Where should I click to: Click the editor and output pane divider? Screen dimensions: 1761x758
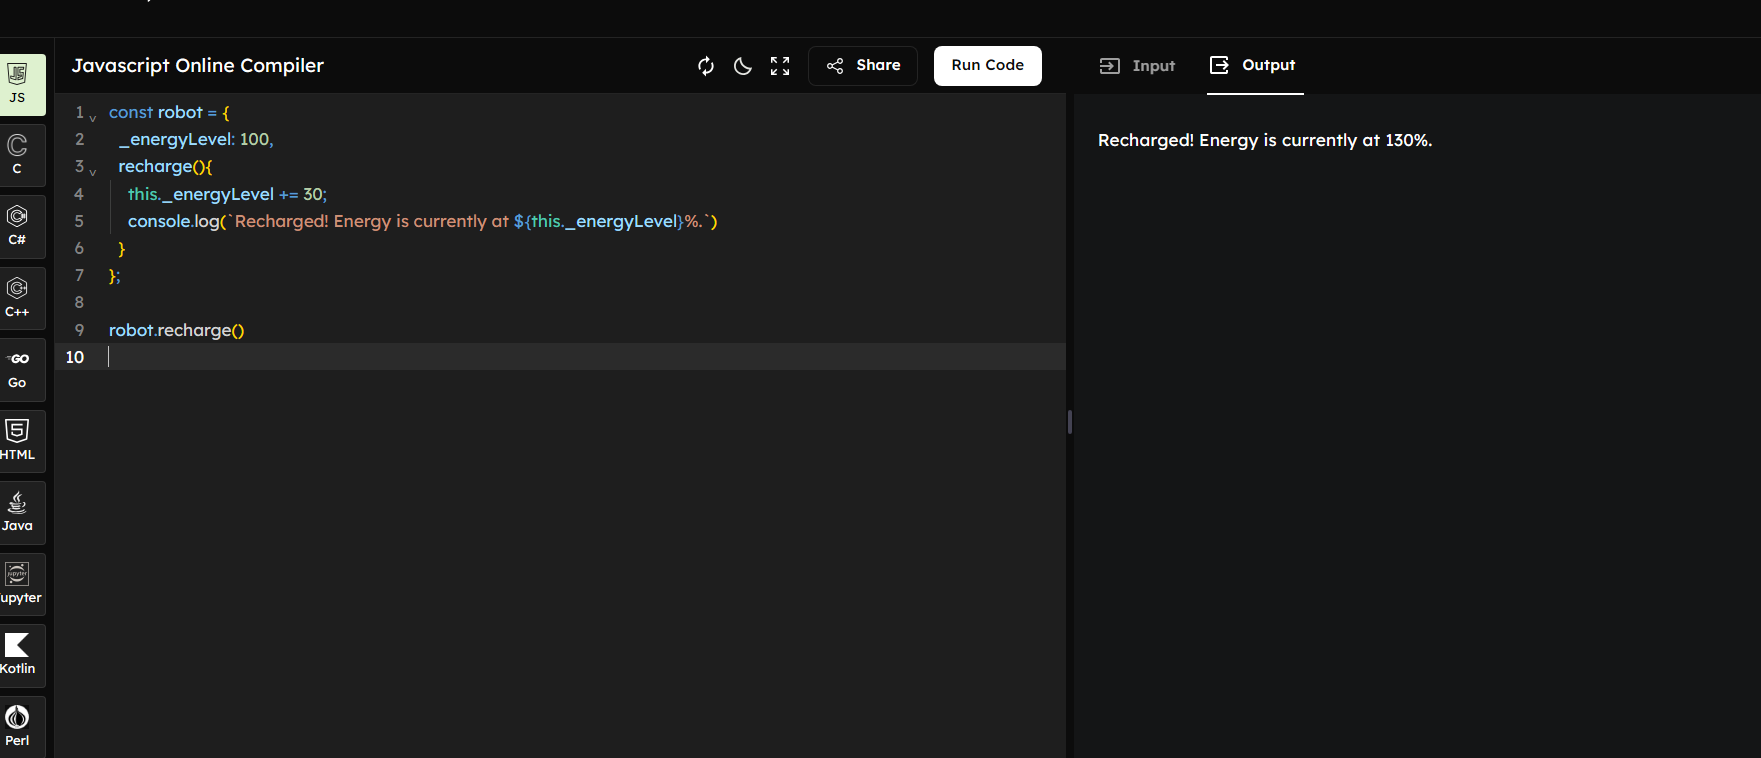(1069, 422)
